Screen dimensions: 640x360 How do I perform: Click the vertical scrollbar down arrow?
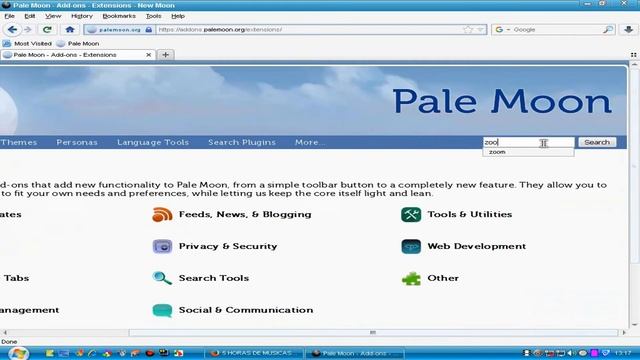click(x=634, y=325)
